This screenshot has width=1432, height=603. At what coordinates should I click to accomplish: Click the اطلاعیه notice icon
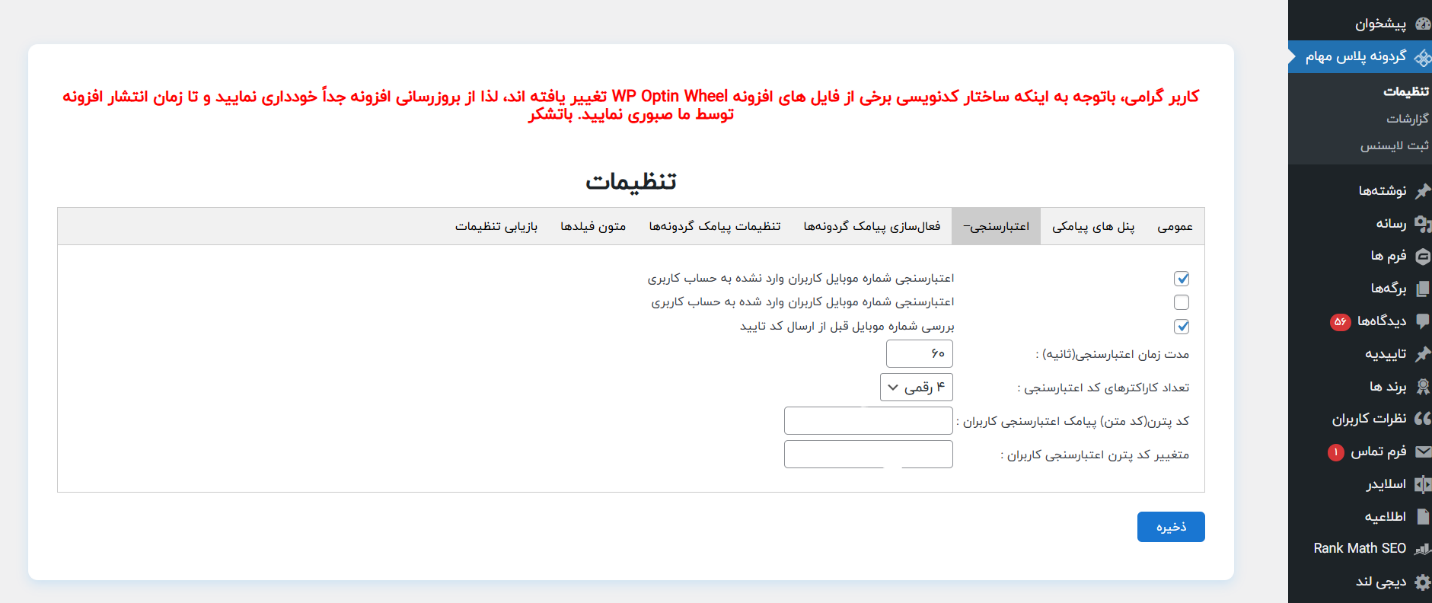click(1422, 517)
